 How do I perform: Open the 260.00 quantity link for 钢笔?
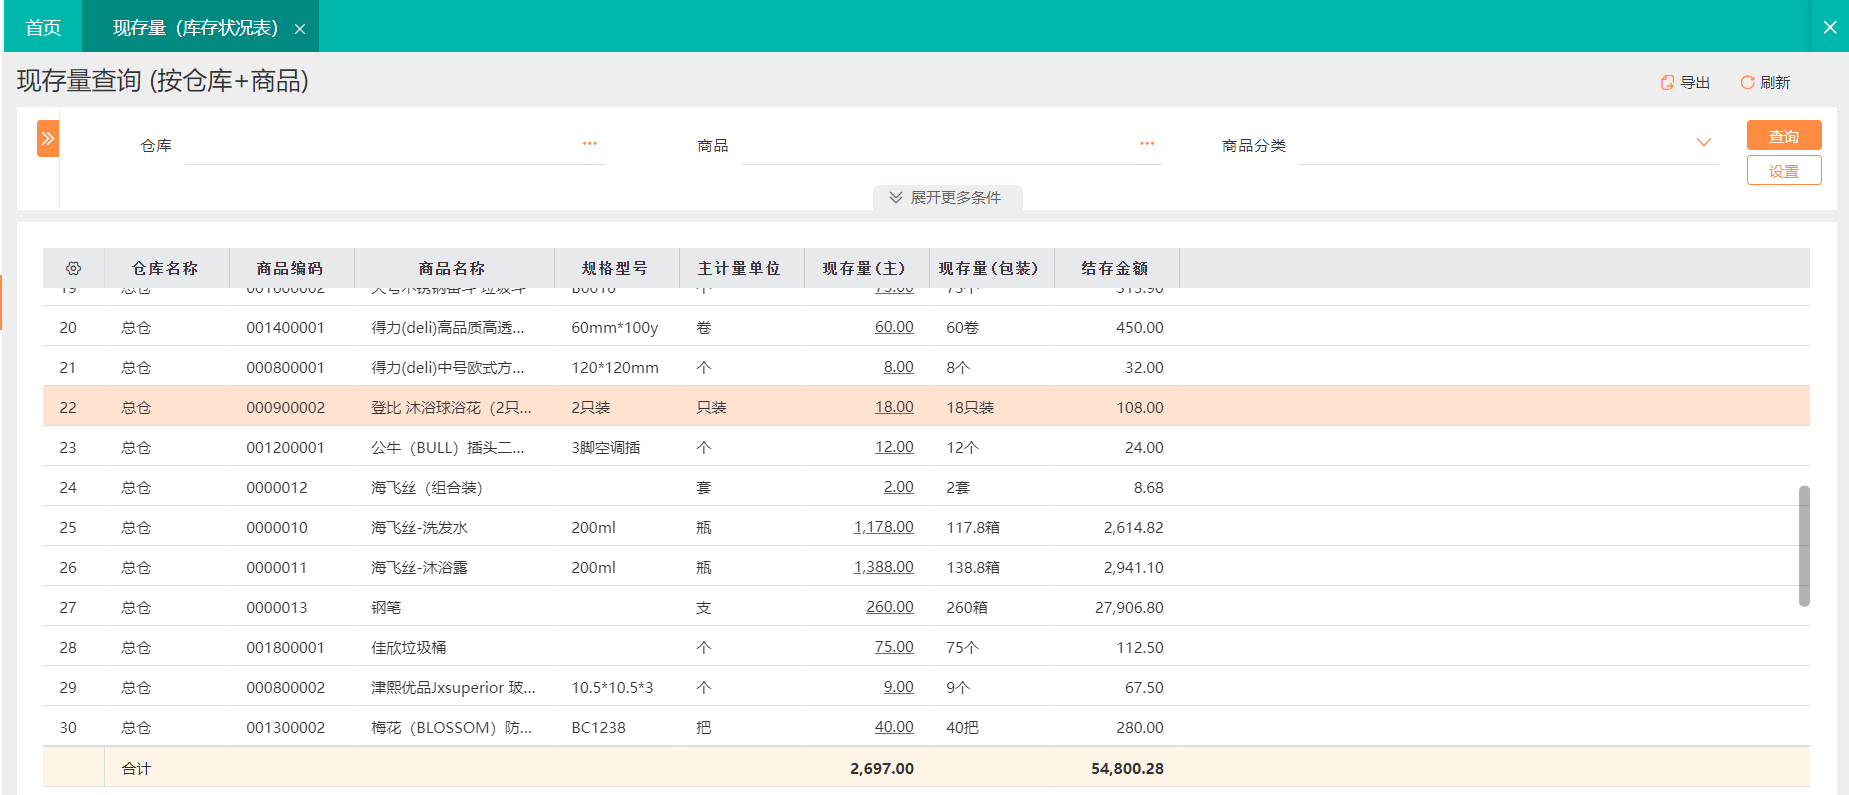pos(889,607)
